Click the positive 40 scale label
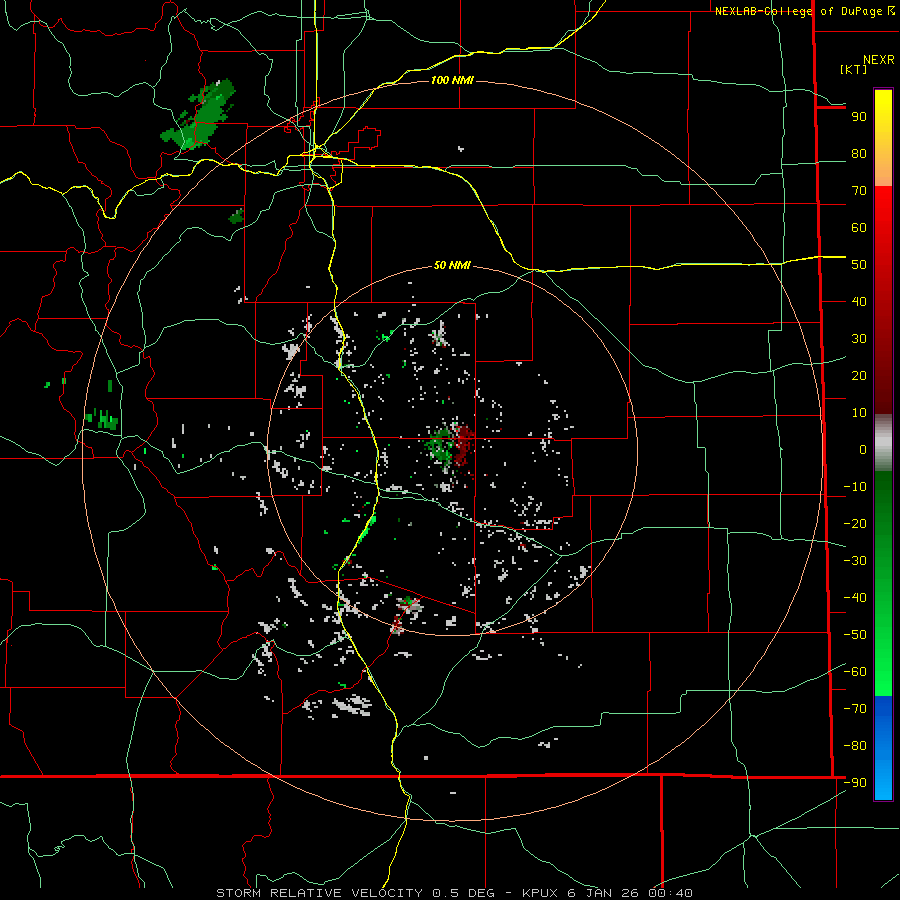 (859, 302)
